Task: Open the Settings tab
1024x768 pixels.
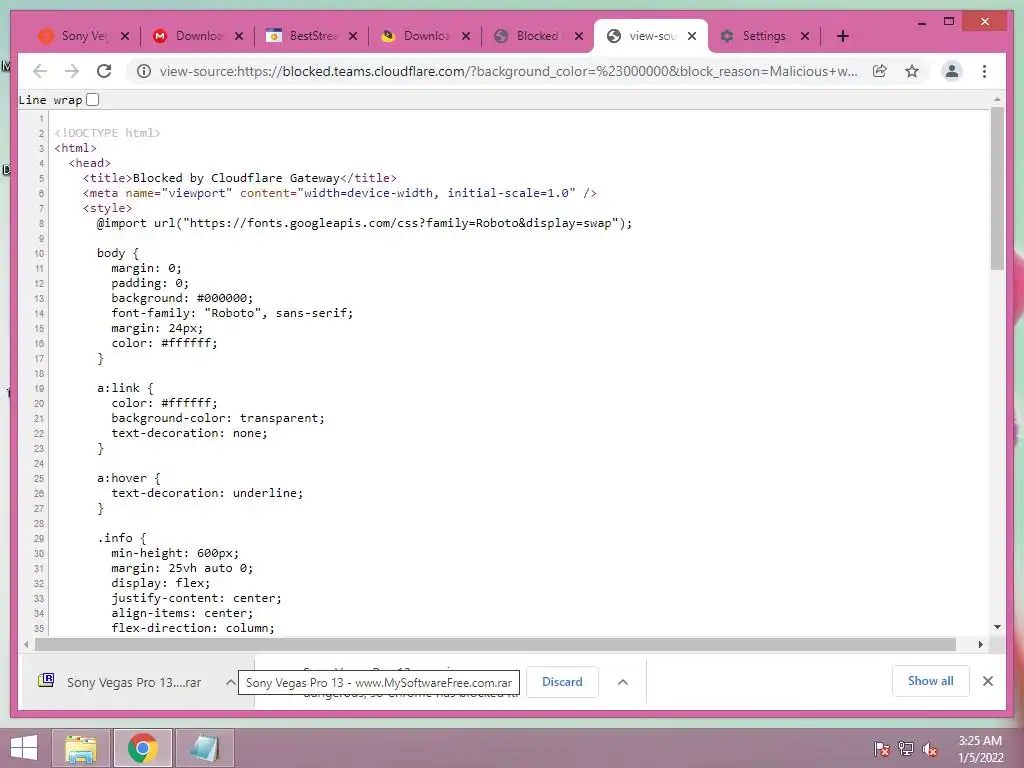Action: [x=754, y=36]
